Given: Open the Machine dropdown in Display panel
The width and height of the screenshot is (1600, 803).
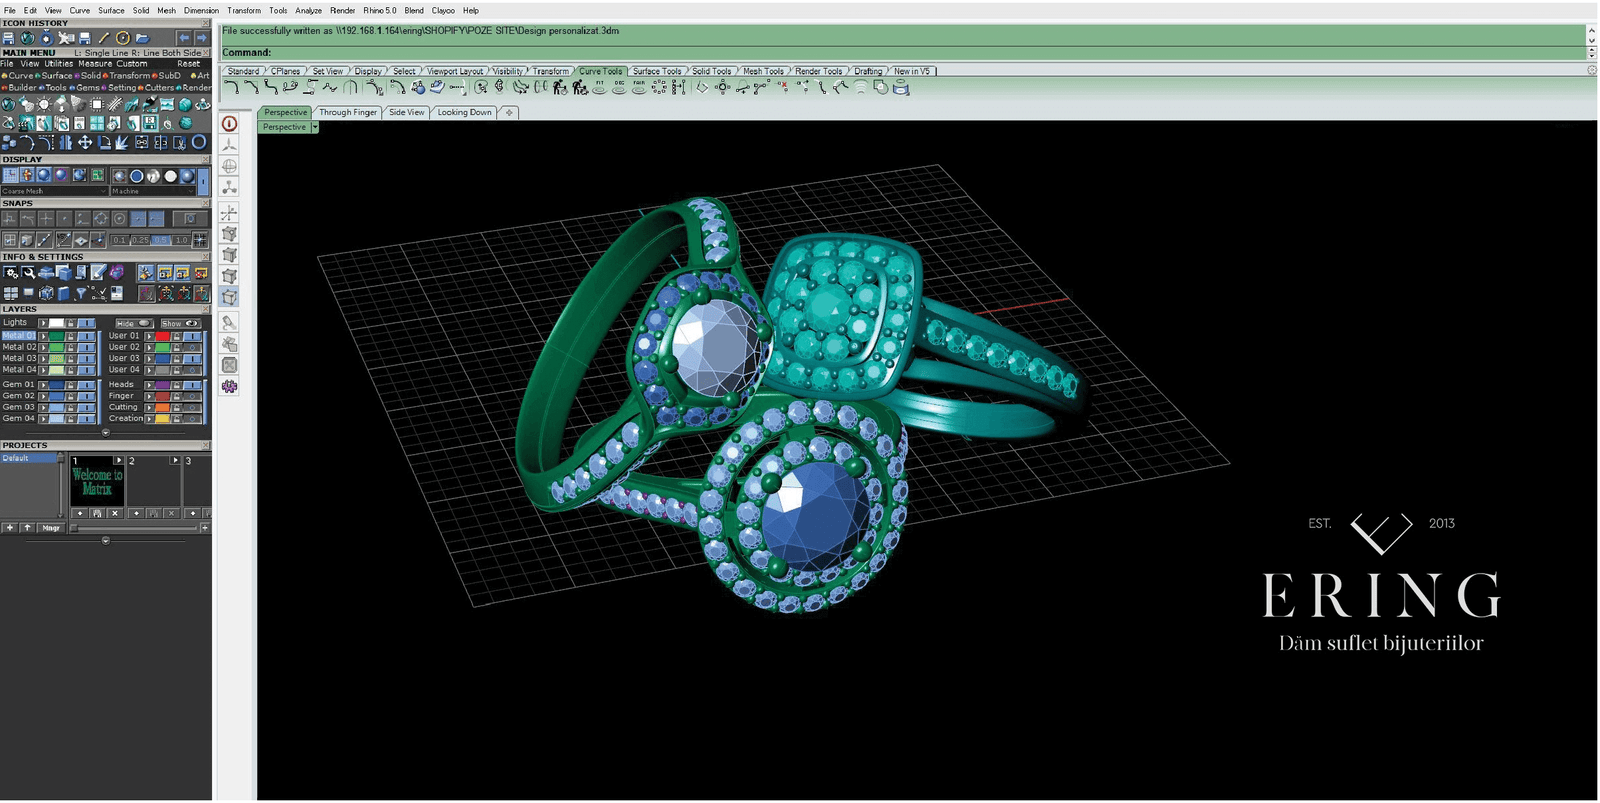Looking at the screenshot, I should click(154, 191).
